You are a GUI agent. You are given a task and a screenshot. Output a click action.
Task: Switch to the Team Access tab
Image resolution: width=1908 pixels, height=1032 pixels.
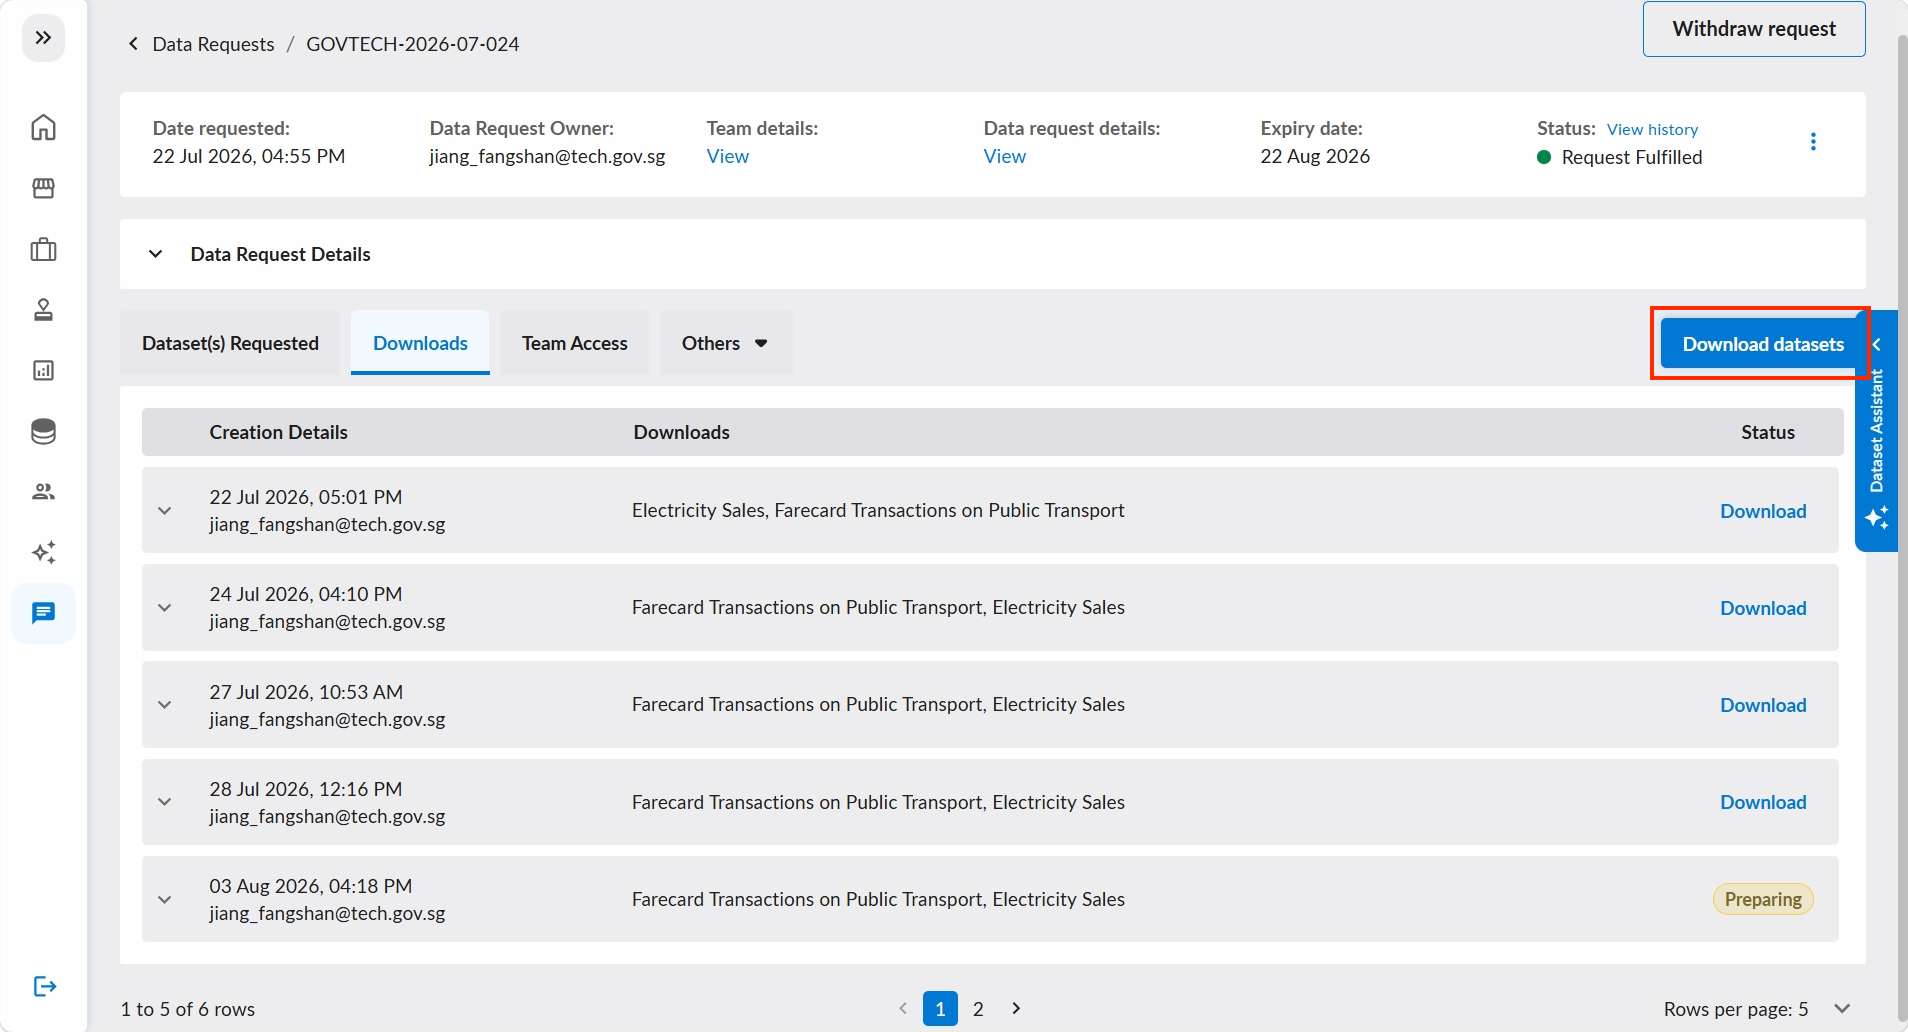[575, 343]
